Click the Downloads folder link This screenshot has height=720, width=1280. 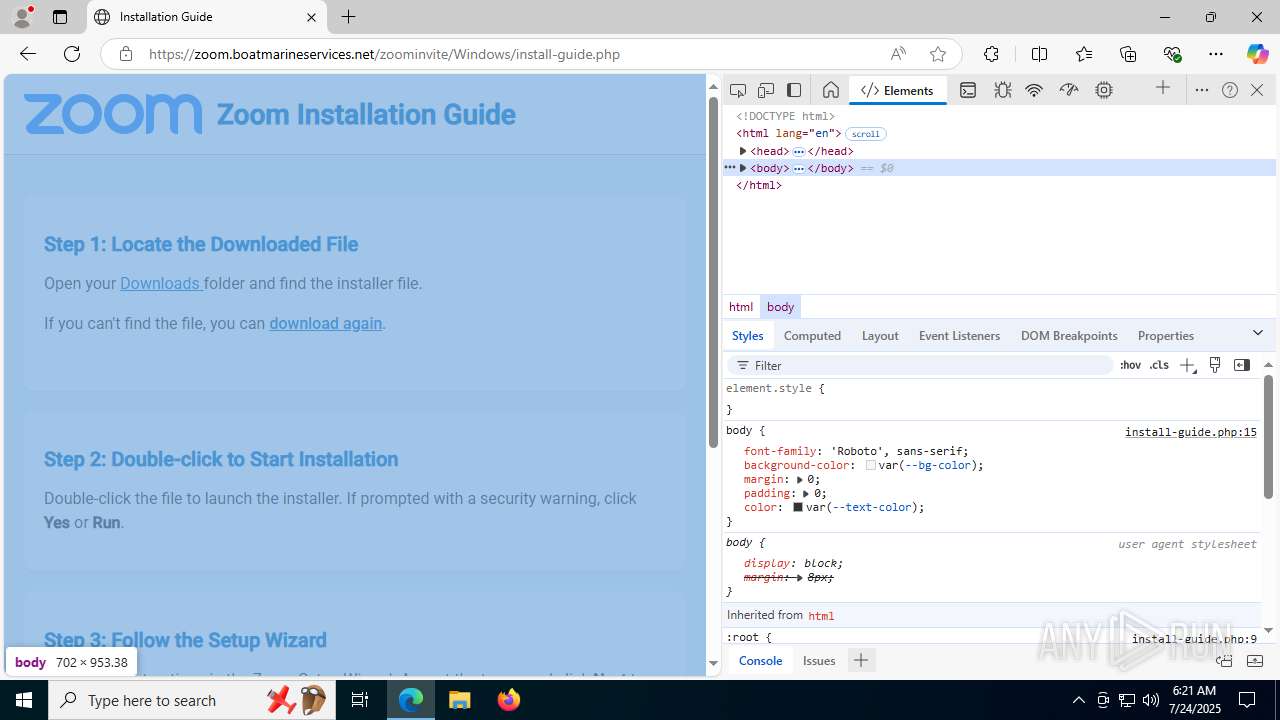pos(161,283)
